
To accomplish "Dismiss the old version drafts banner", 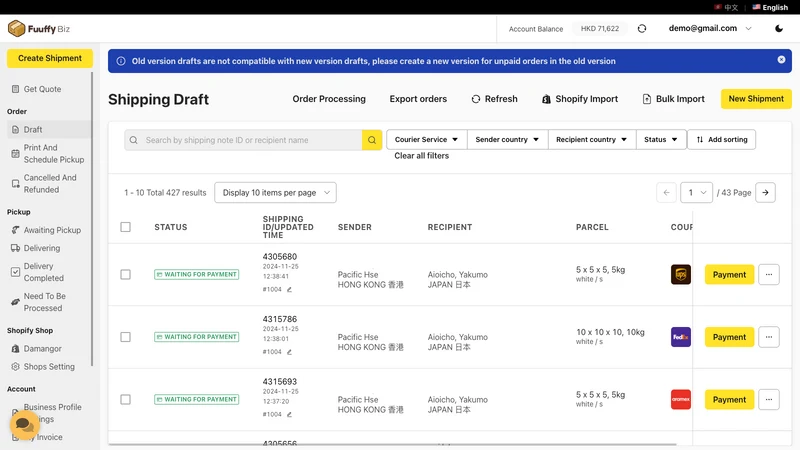I will point(781,60).
